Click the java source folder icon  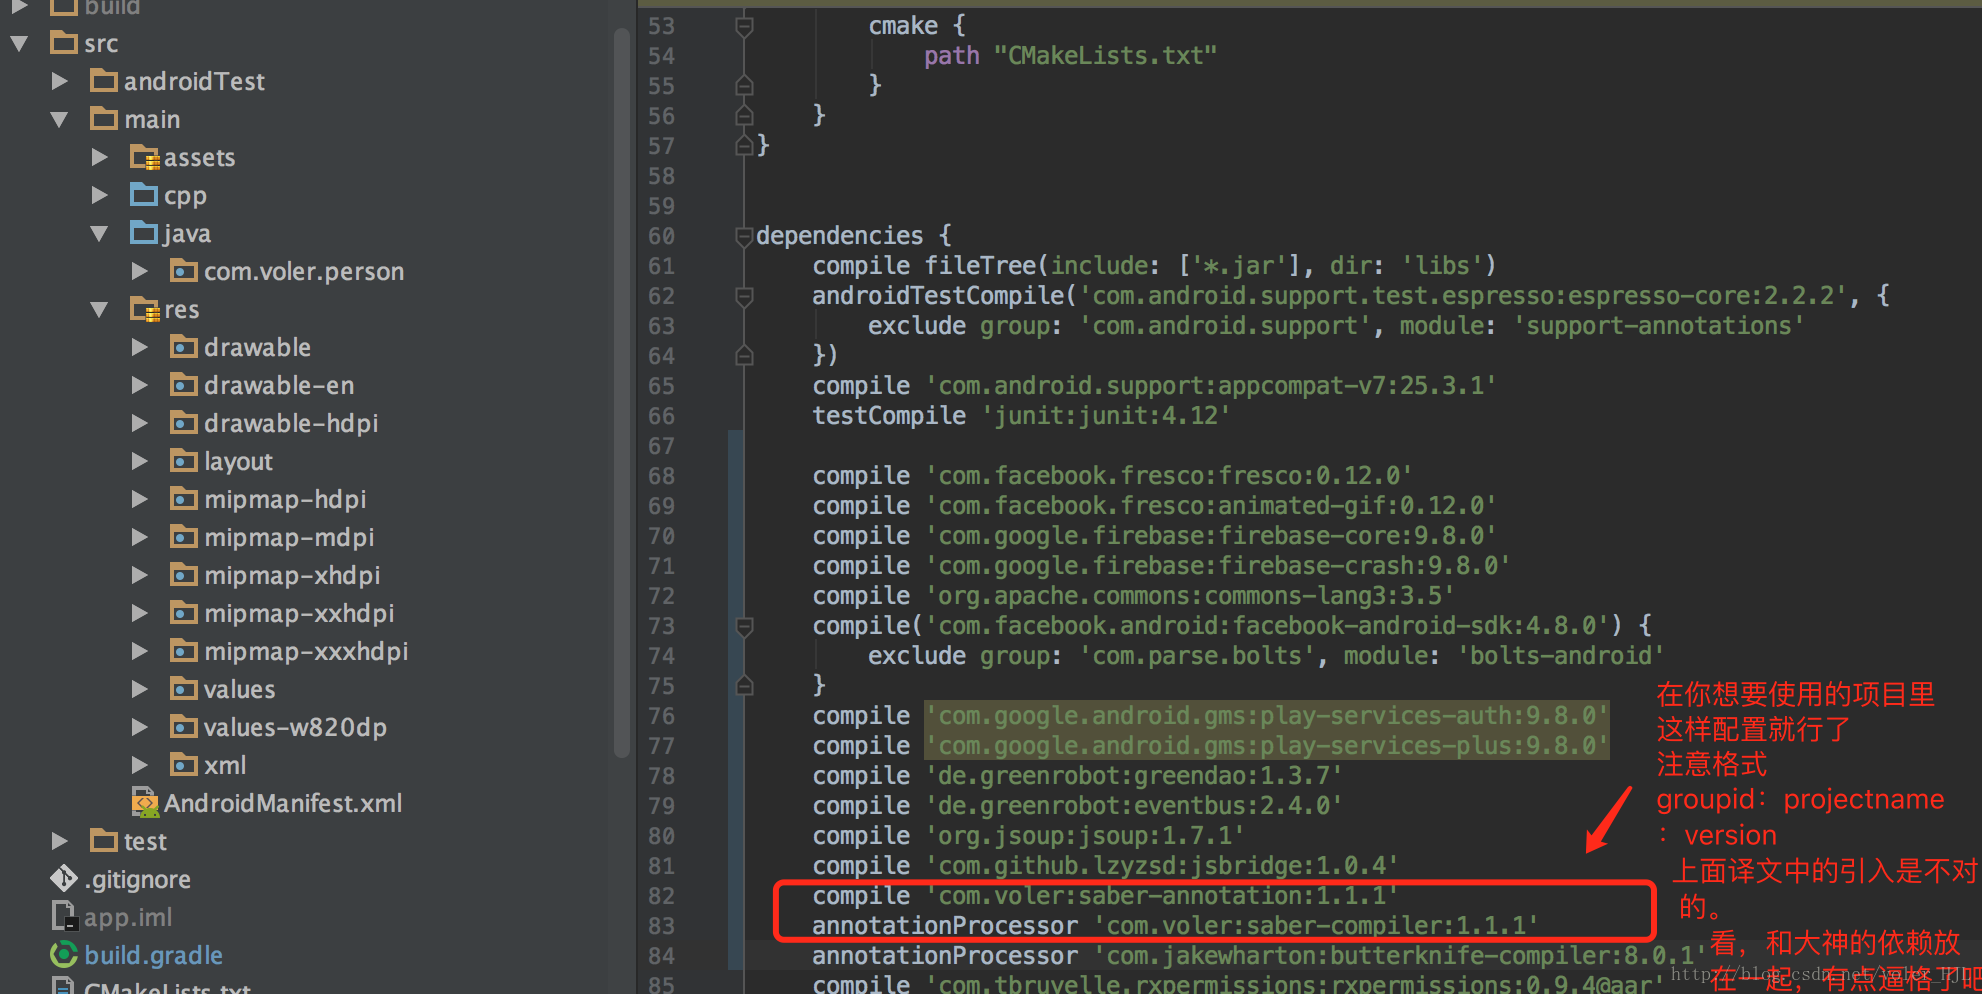[x=144, y=232]
